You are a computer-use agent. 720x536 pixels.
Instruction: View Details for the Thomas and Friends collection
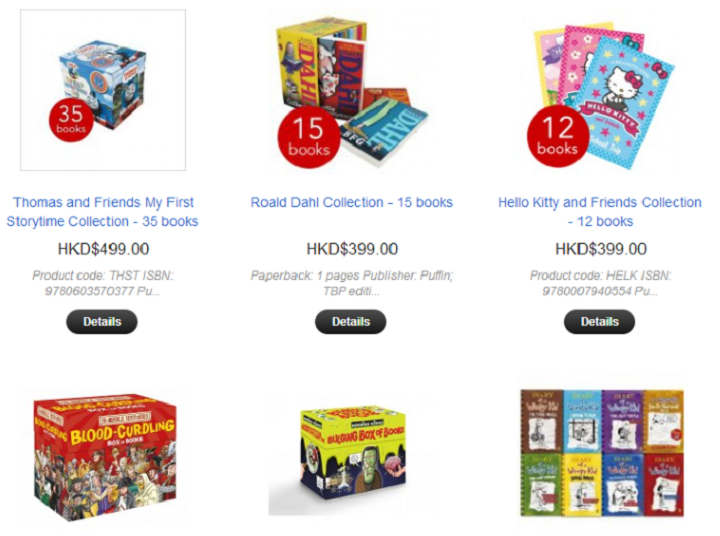pos(102,322)
